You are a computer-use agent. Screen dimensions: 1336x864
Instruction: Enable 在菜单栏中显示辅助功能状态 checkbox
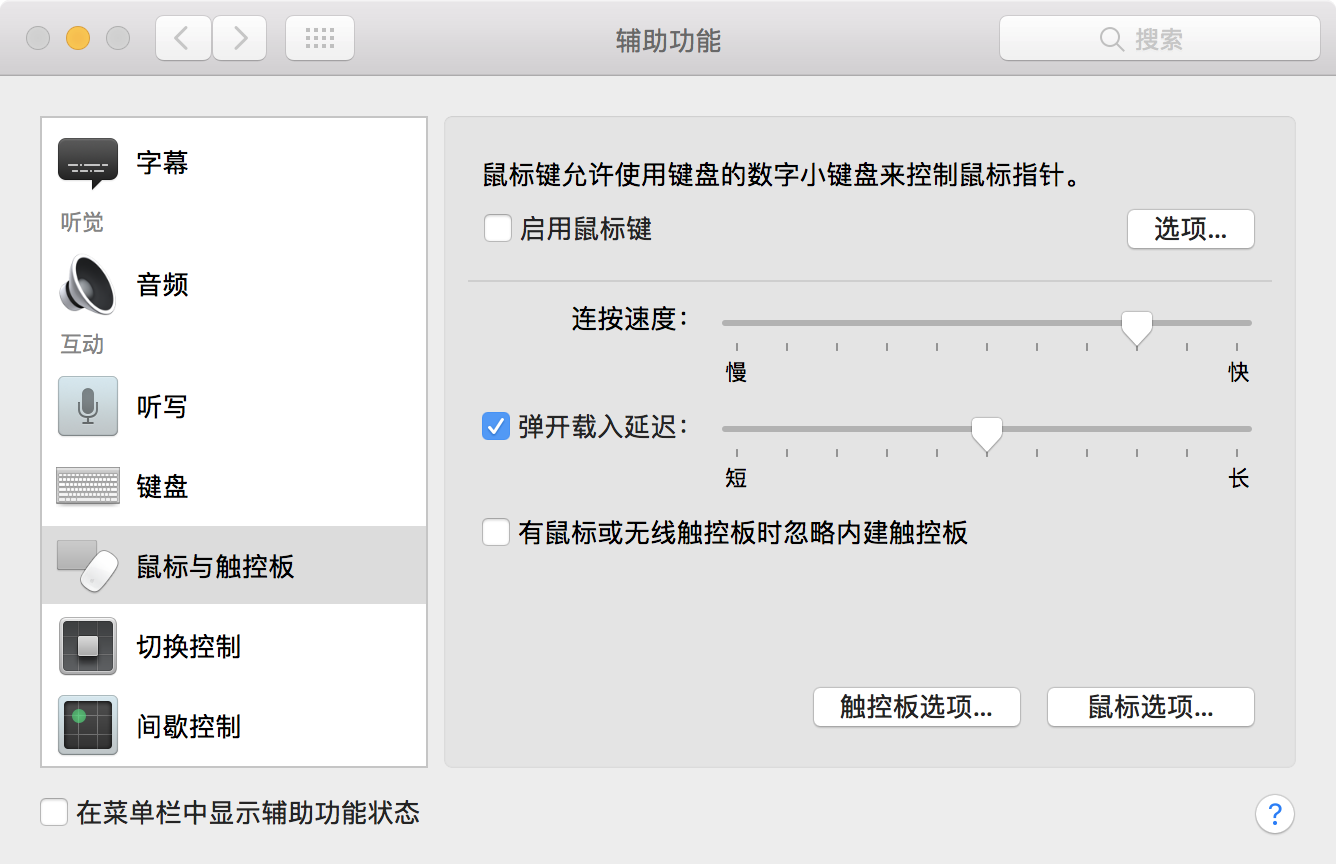point(54,812)
